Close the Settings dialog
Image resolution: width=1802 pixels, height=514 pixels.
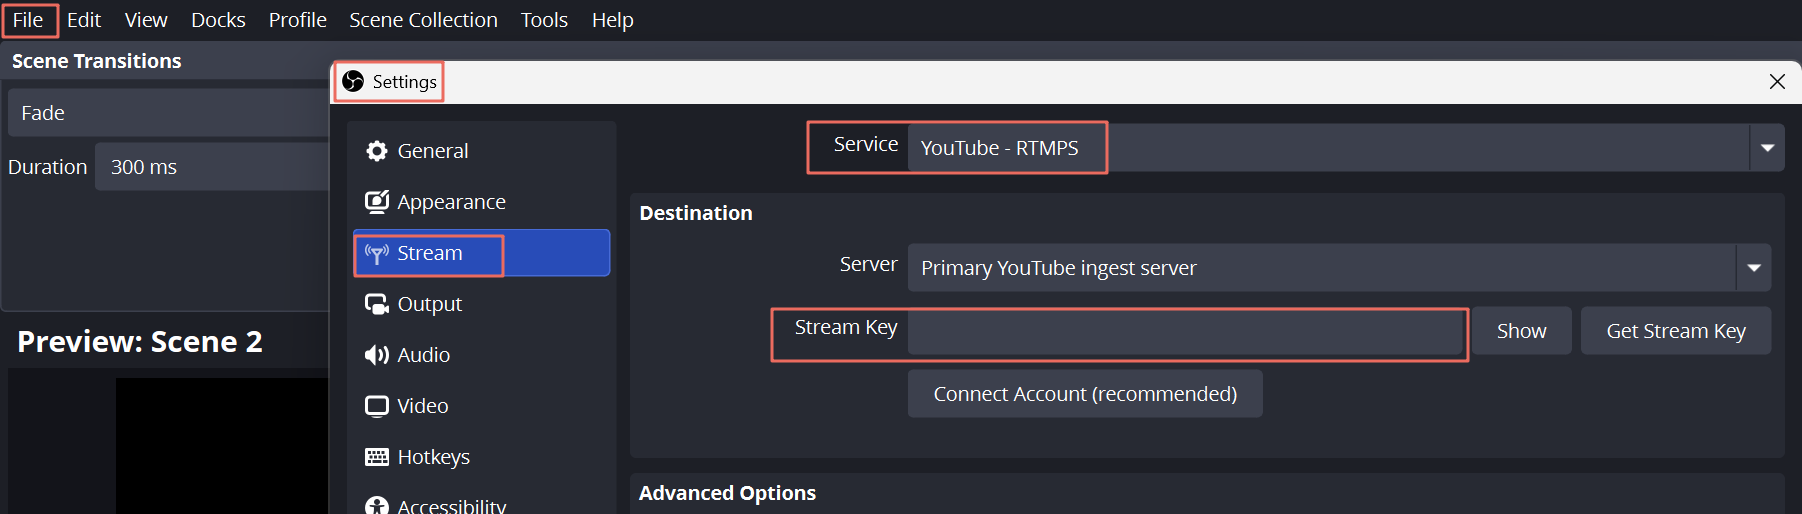pos(1777,82)
